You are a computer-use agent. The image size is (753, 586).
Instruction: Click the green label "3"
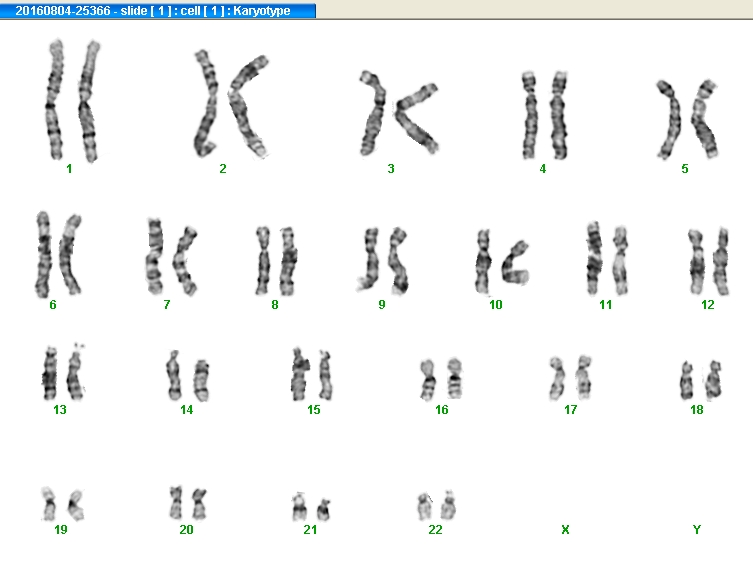391,169
